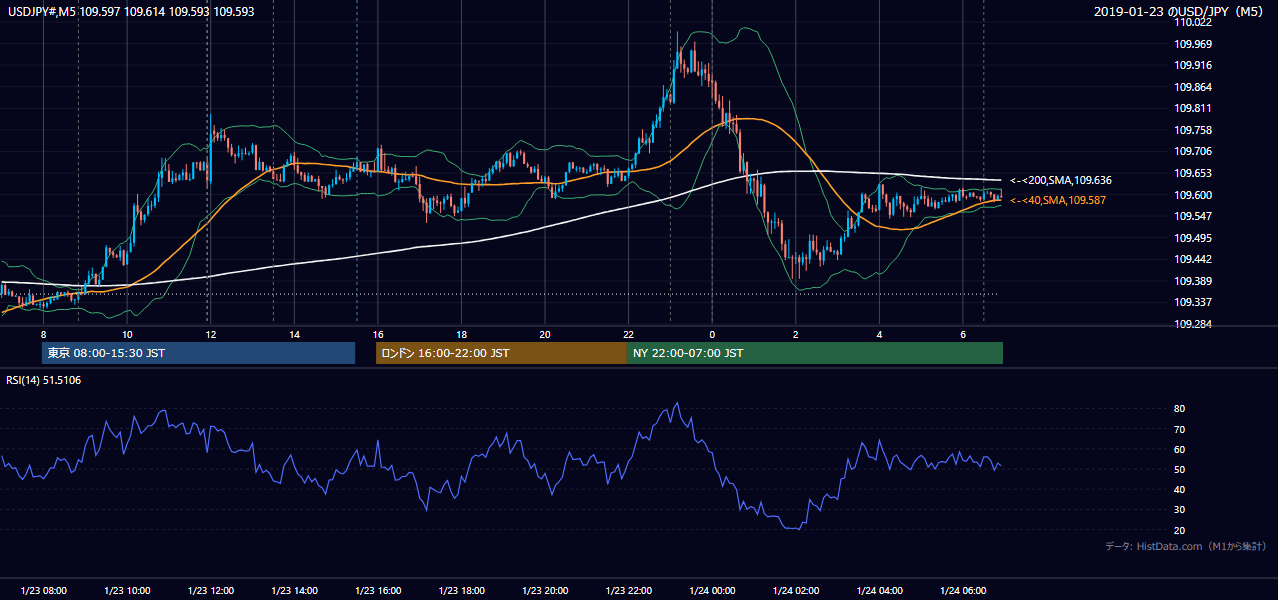Click the 109.442 price axis value
1278x600 pixels.
click(1195, 260)
